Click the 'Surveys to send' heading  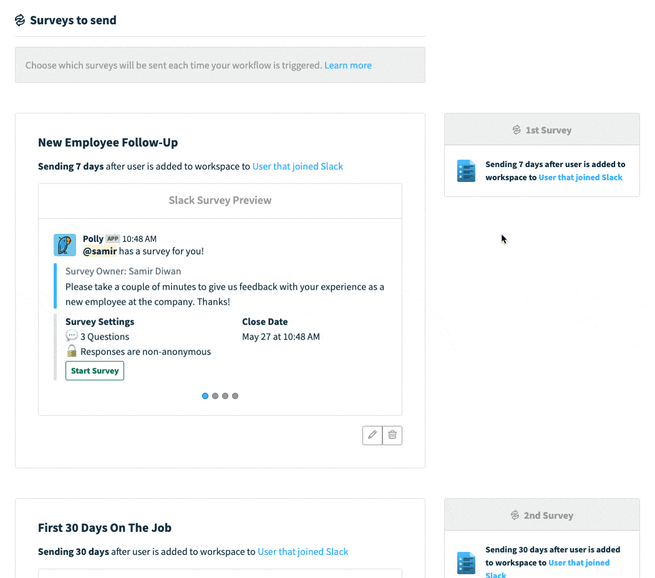click(x=73, y=20)
